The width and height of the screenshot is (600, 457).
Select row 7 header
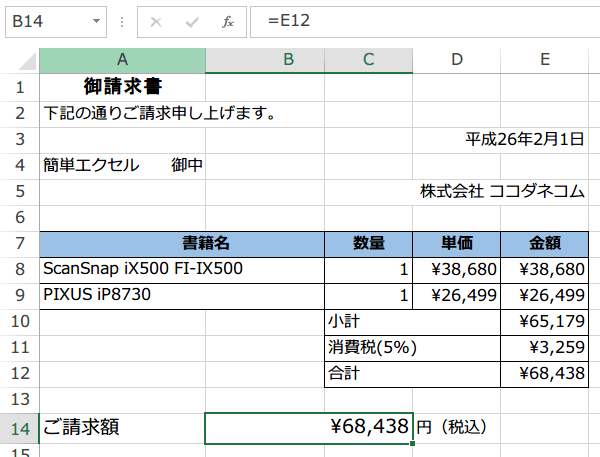[x=20, y=243]
